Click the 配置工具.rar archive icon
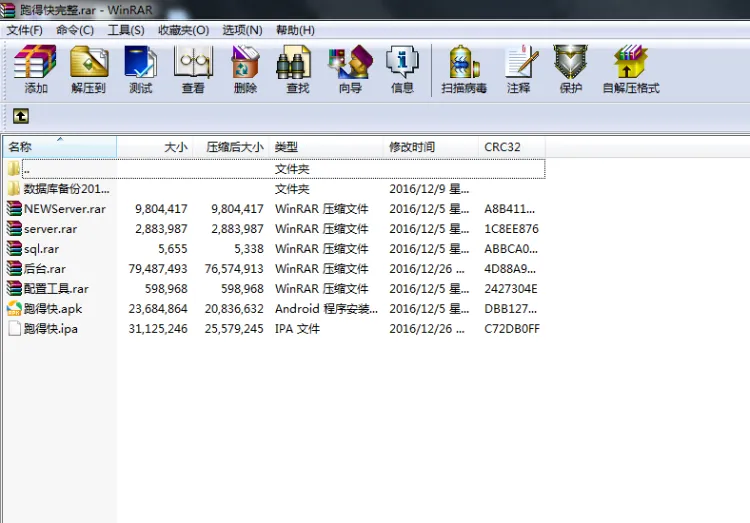The width and height of the screenshot is (750, 523). (x=14, y=289)
